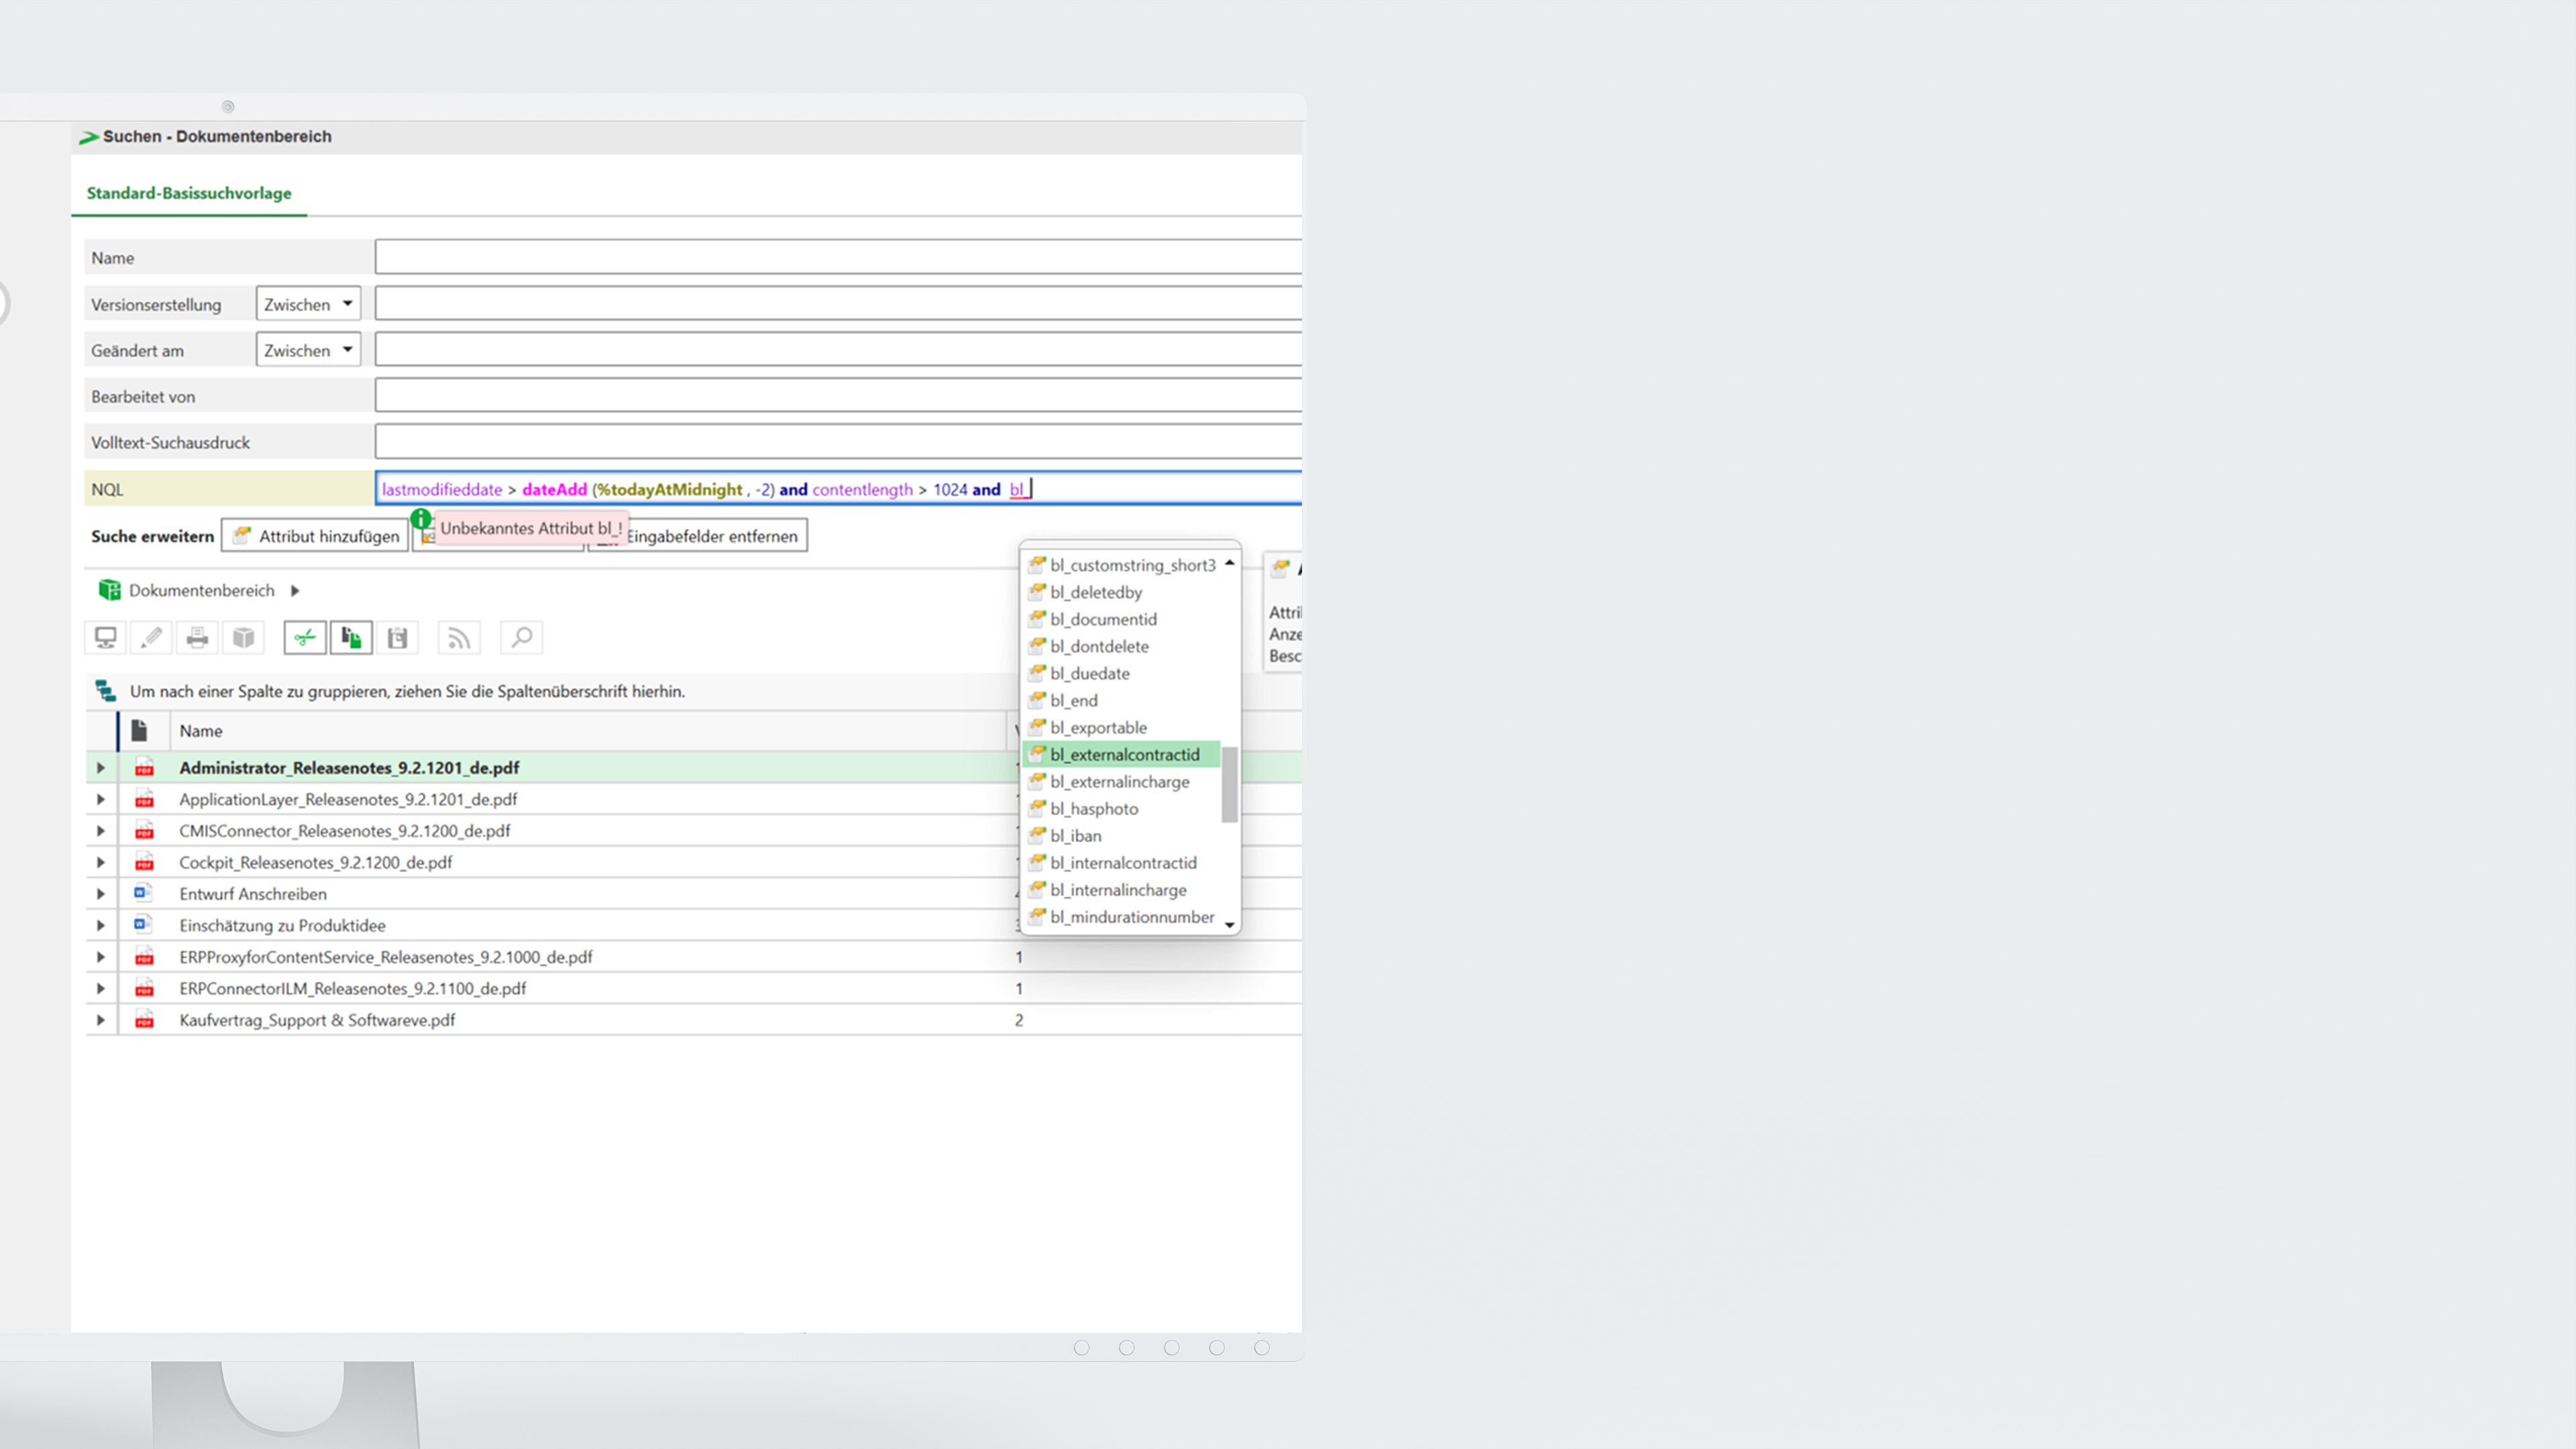Click the monitor/display toolbar icon
Image resolution: width=2576 pixels, height=1449 pixels.
click(105, 637)
